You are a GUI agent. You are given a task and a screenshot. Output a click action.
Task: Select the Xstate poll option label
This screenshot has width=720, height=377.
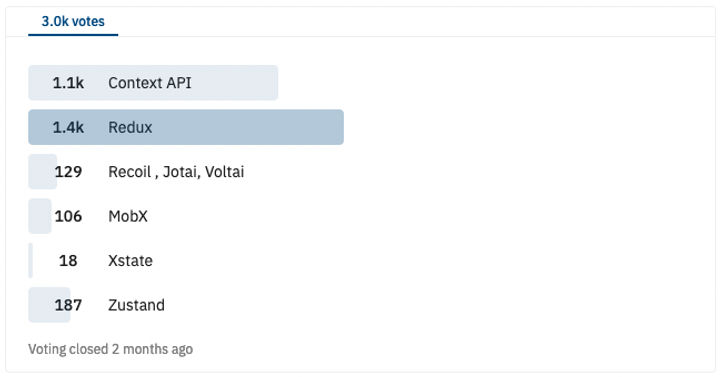[130, 261]
